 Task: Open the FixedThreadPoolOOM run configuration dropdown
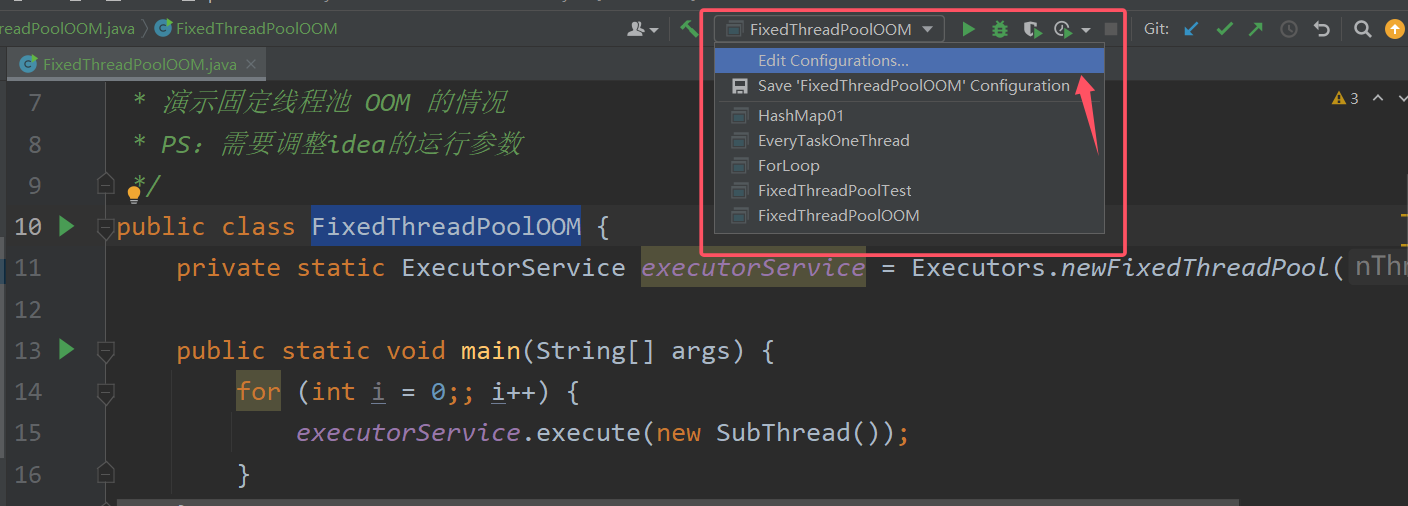click(830, 30)
